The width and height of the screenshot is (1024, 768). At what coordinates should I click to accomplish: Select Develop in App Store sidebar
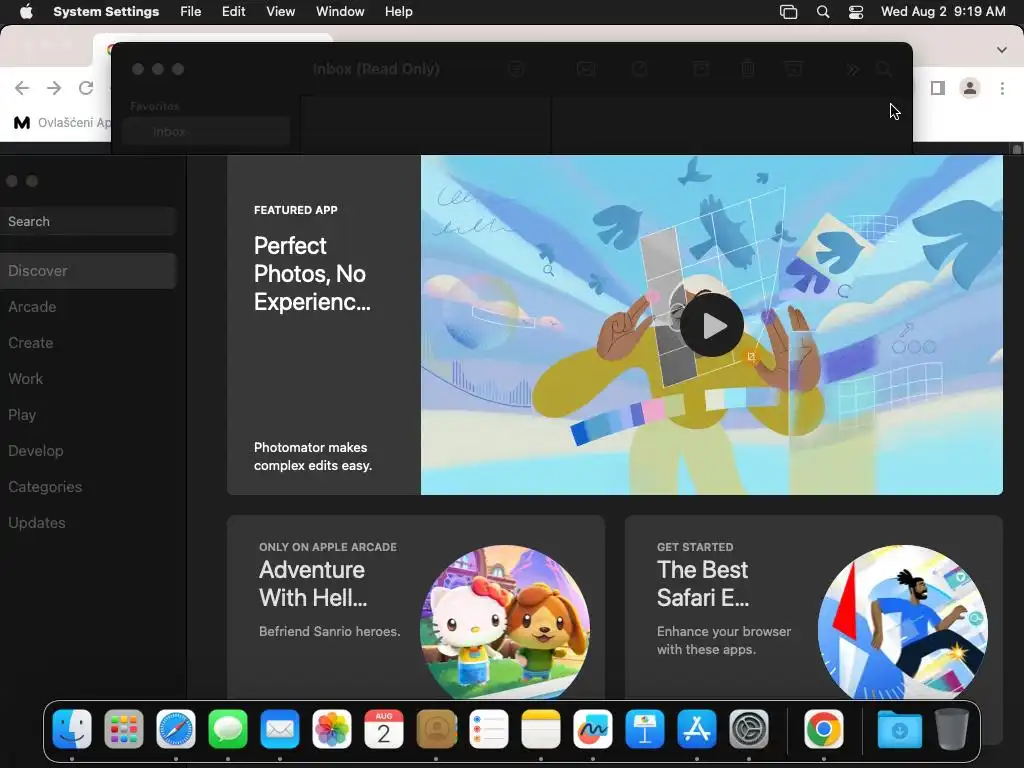pyautogui.click(x=88, y=451)
